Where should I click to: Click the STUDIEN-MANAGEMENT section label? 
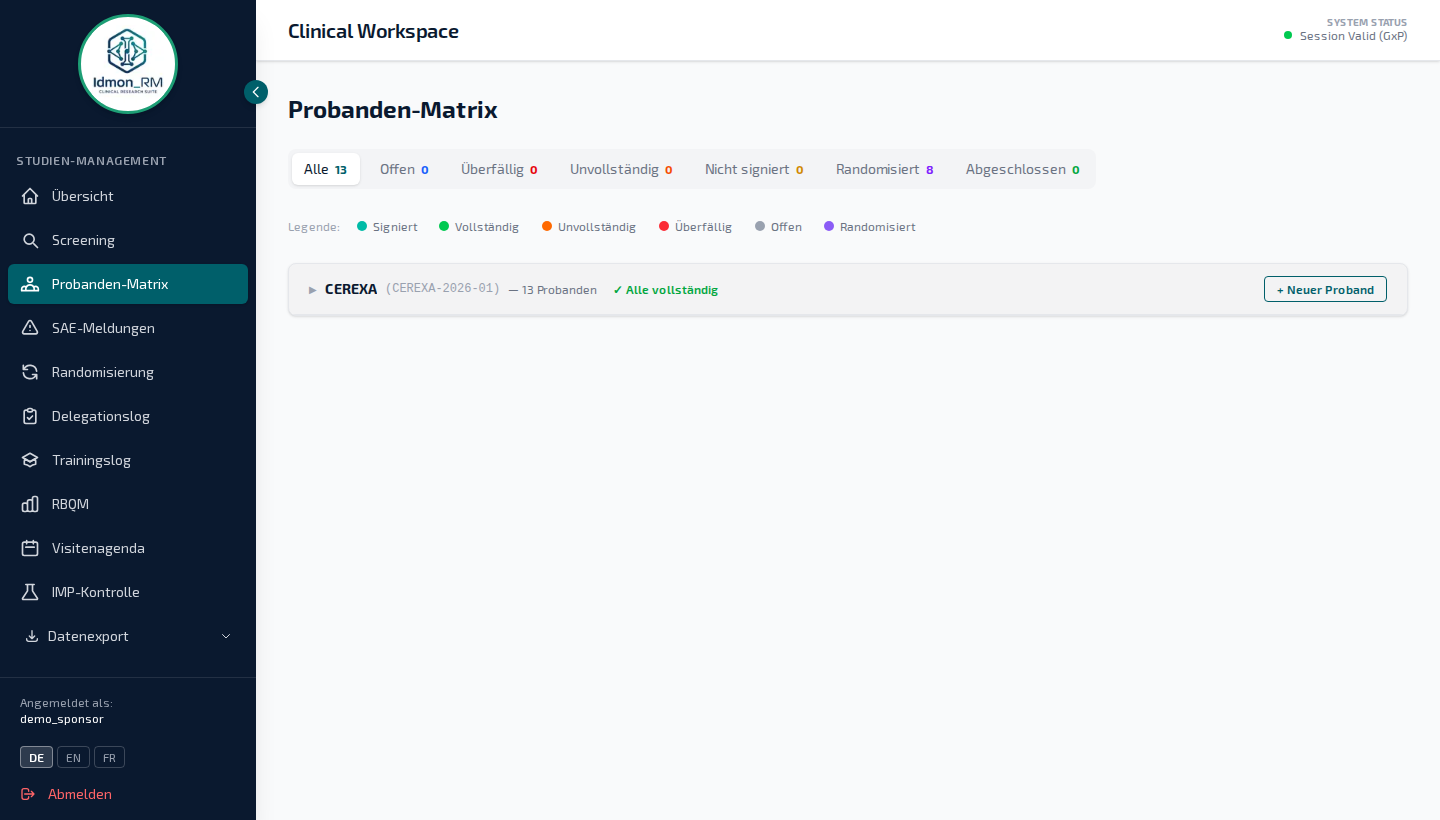(x=91, y=161)
